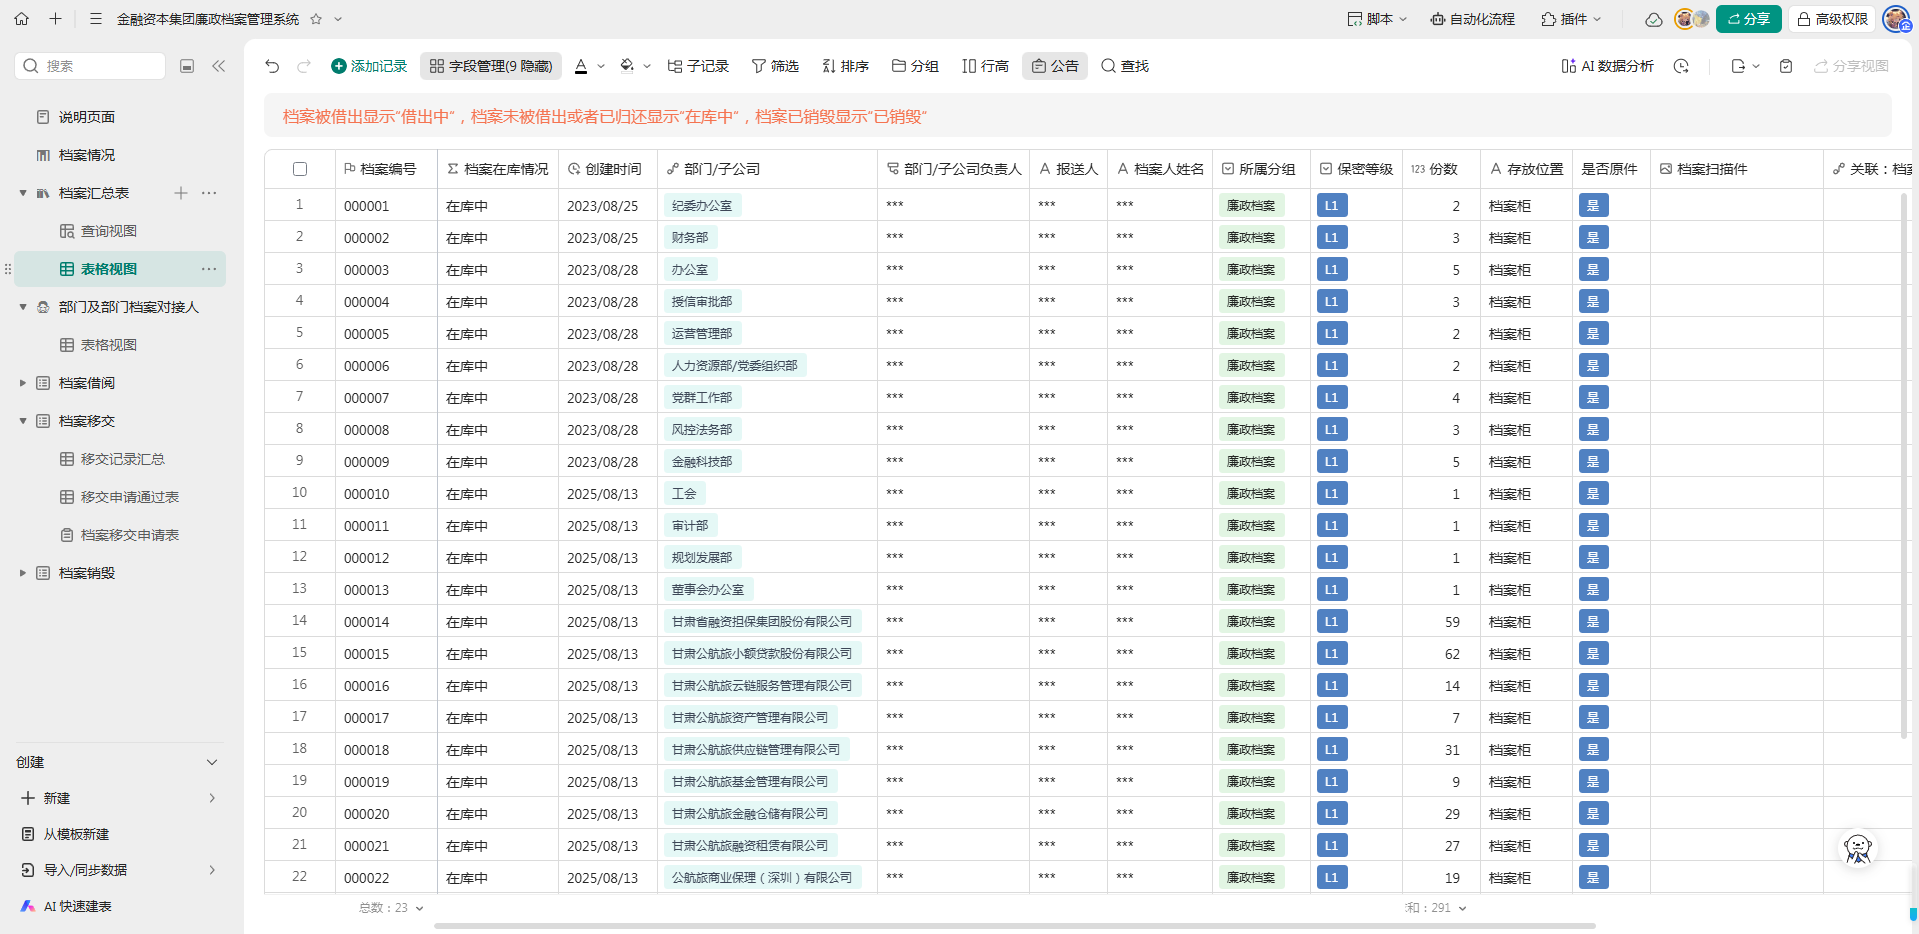
Task: Click the green 分享 button
Action: 1748,19
